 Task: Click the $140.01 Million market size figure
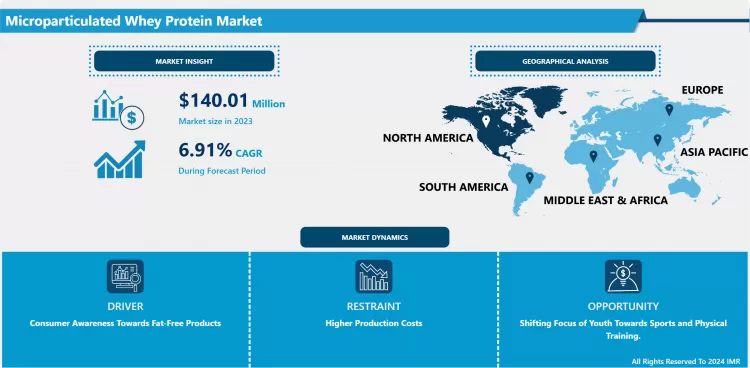pos(232,101)
